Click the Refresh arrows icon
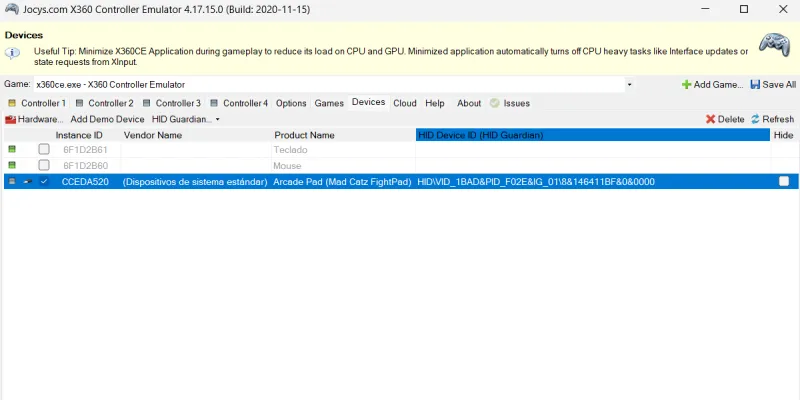 tap(755, 119)
